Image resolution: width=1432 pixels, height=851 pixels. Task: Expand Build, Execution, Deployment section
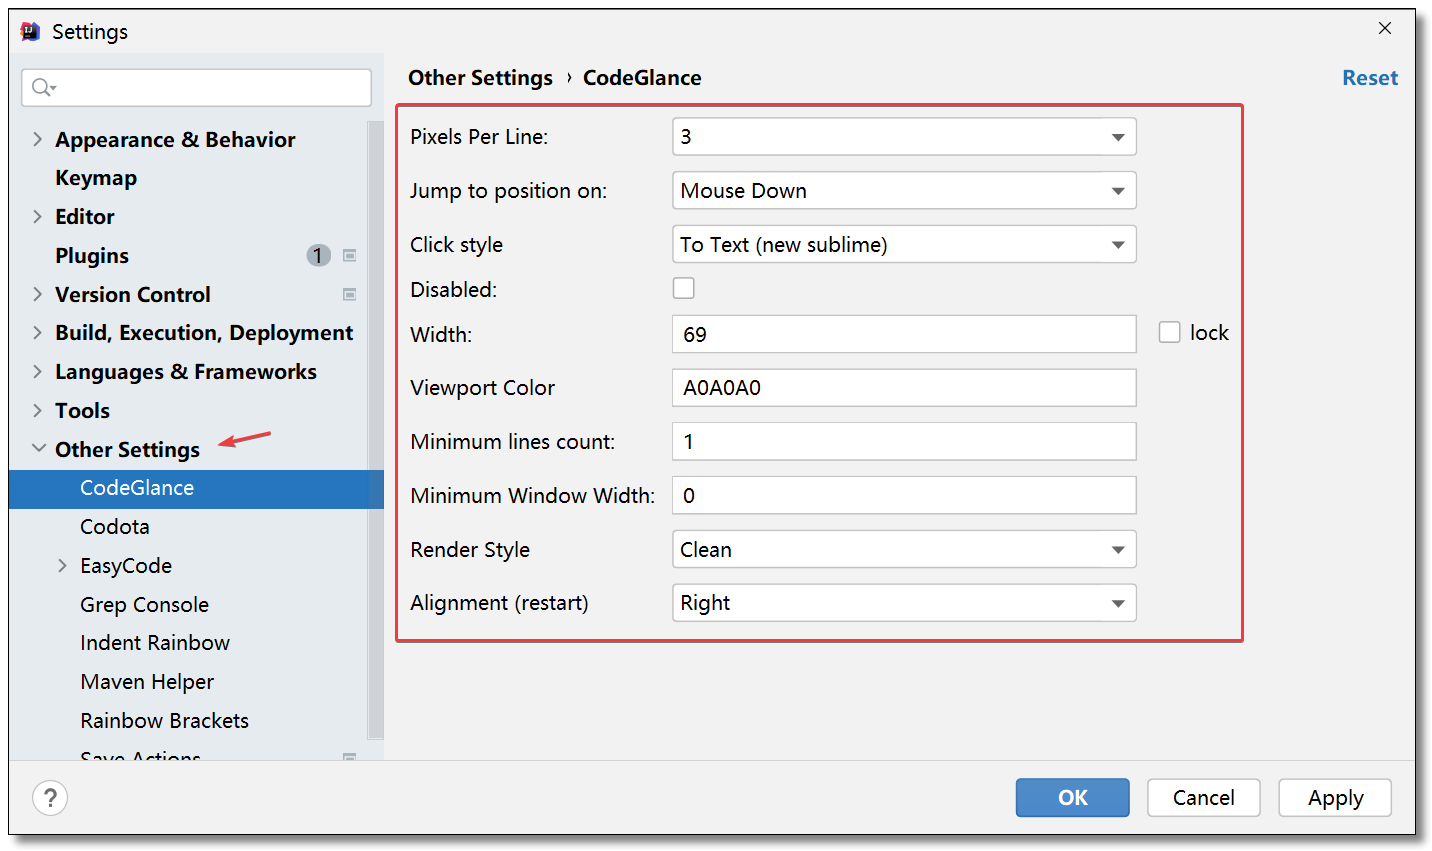pyautogui.click(x=37, y=333)
